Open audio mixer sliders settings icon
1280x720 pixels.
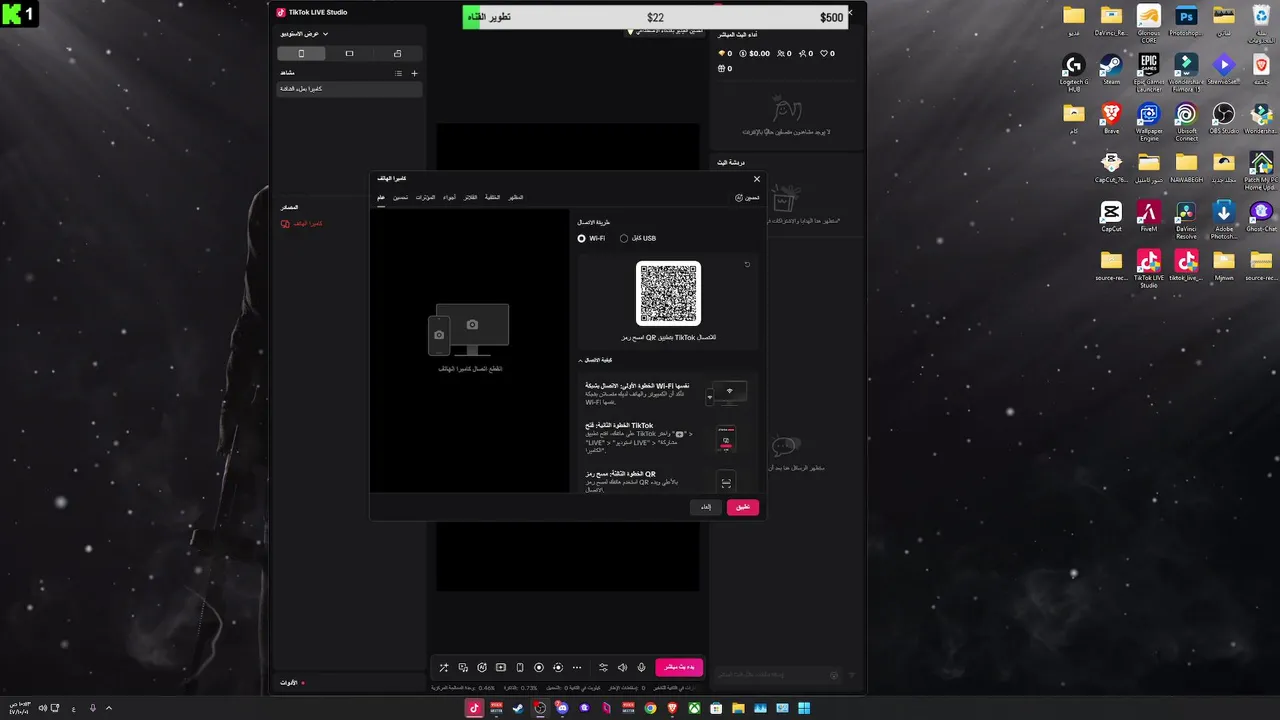pyautogui.click(x=603, y=667)
